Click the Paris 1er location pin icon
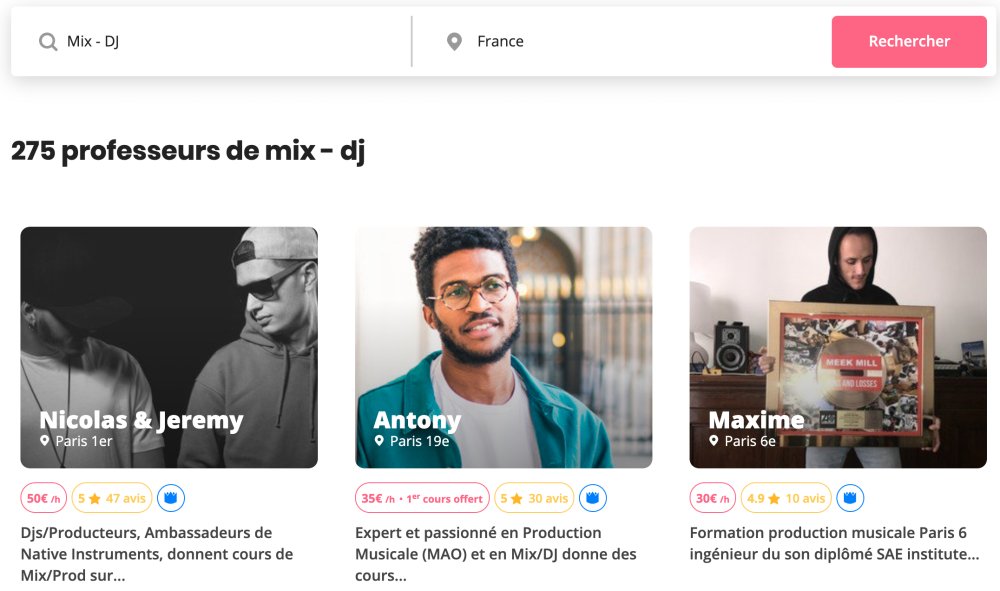The width and height of the screenshot is (1000, 591). (x=45, y=441)
